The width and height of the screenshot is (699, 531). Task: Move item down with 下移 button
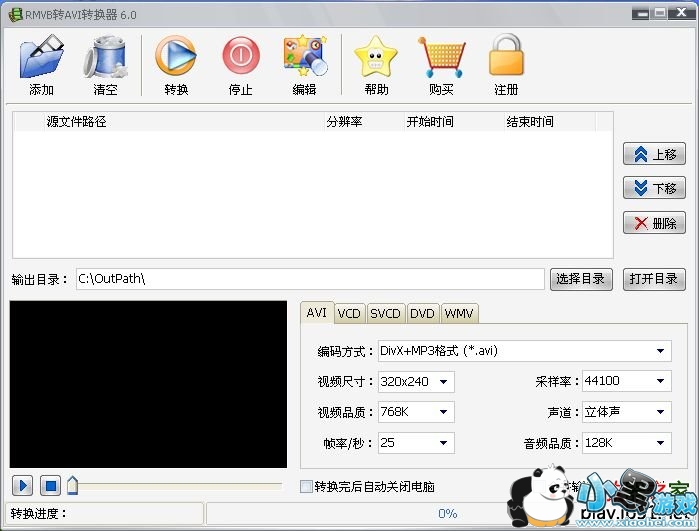[654, 188]
